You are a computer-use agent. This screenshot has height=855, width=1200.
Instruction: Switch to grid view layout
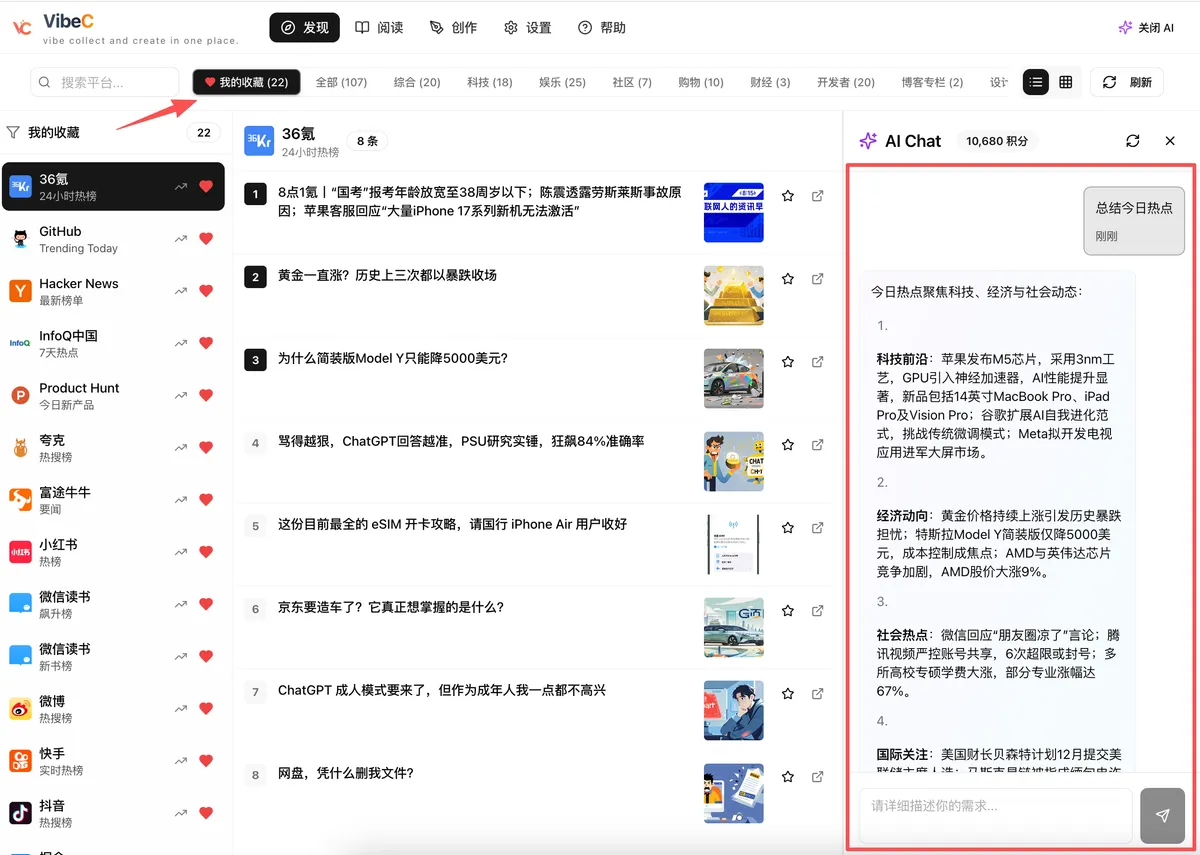tap(1066, 82)
